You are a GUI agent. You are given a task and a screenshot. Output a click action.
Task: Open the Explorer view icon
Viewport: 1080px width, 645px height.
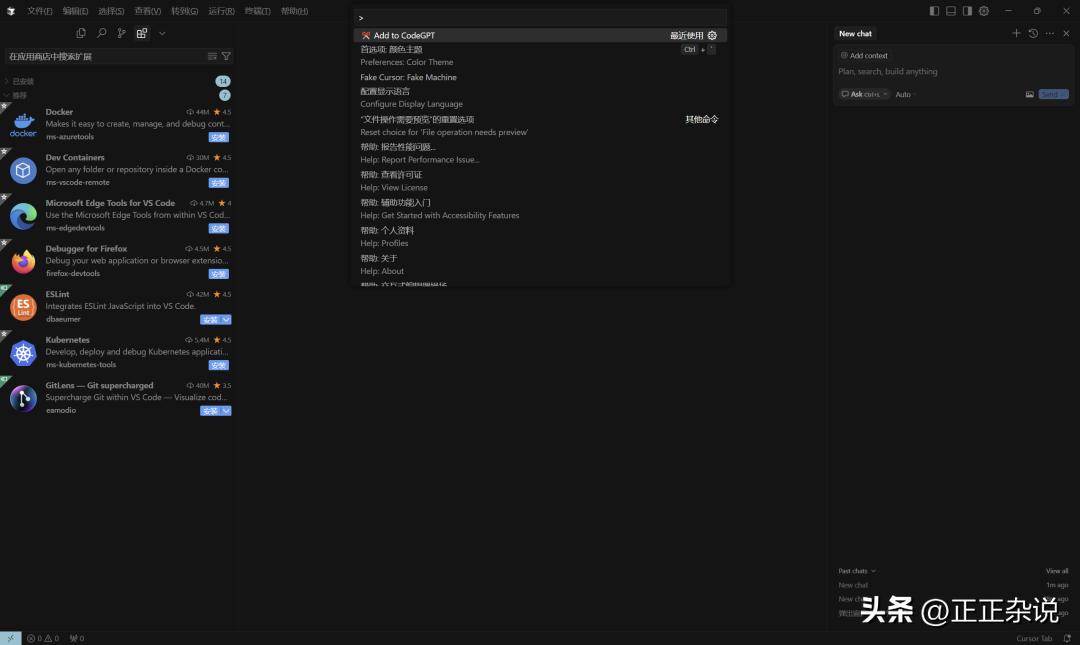(81, 33)
